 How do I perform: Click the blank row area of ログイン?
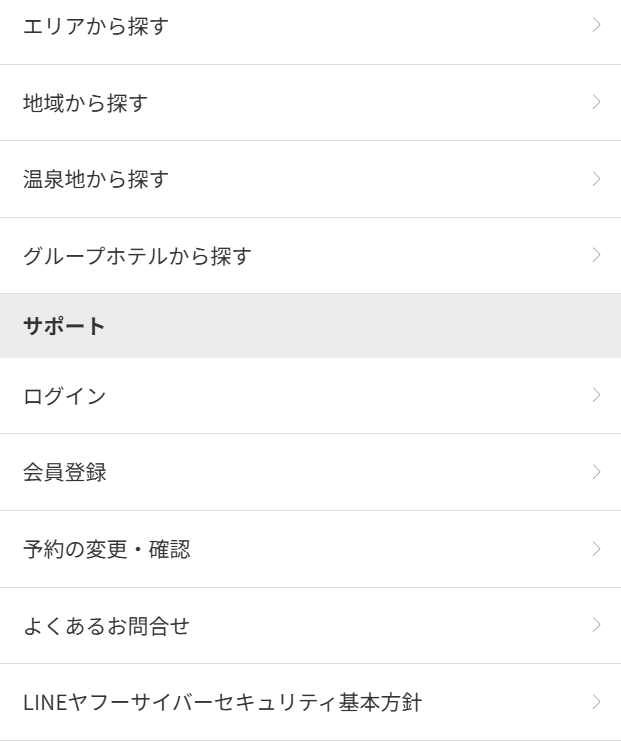pyautogui.click(x=346, y=395)
